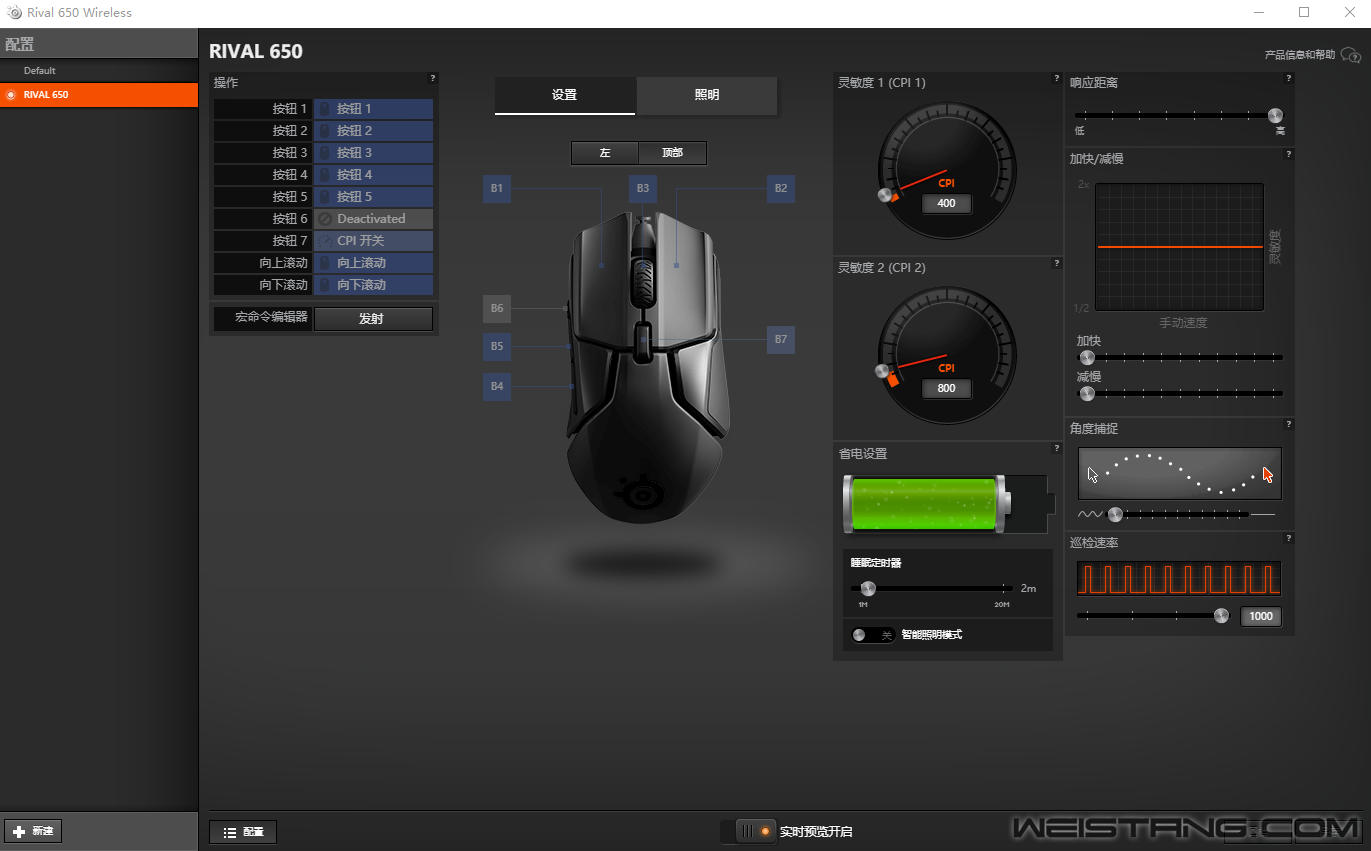Image resolution: width=1371 pixels, height=851 pixels.
Task: Click 产品信息和帮助 help icon
Action: coord(1350,55)
